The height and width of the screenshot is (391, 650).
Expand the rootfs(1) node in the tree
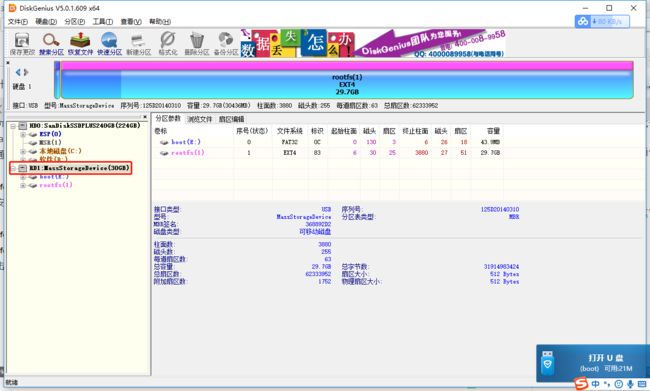[x=23, y=185]
